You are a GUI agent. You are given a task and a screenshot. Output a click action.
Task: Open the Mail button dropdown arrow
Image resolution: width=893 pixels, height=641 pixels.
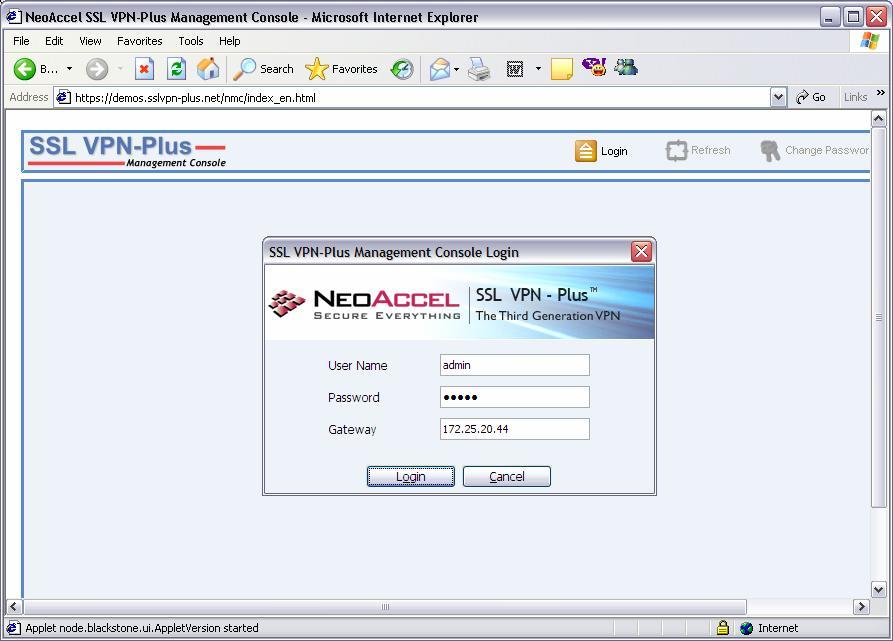coord(456,69)
